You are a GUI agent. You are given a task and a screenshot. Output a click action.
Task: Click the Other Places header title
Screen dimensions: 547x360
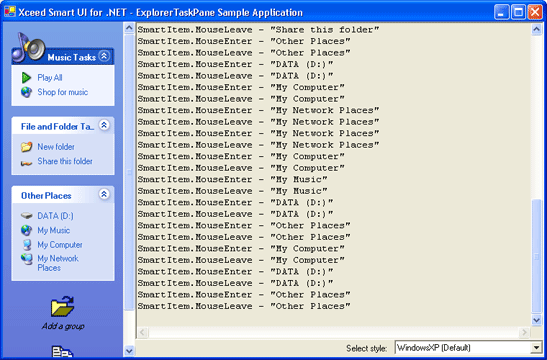pyautogui.click(x=46, y=196)
